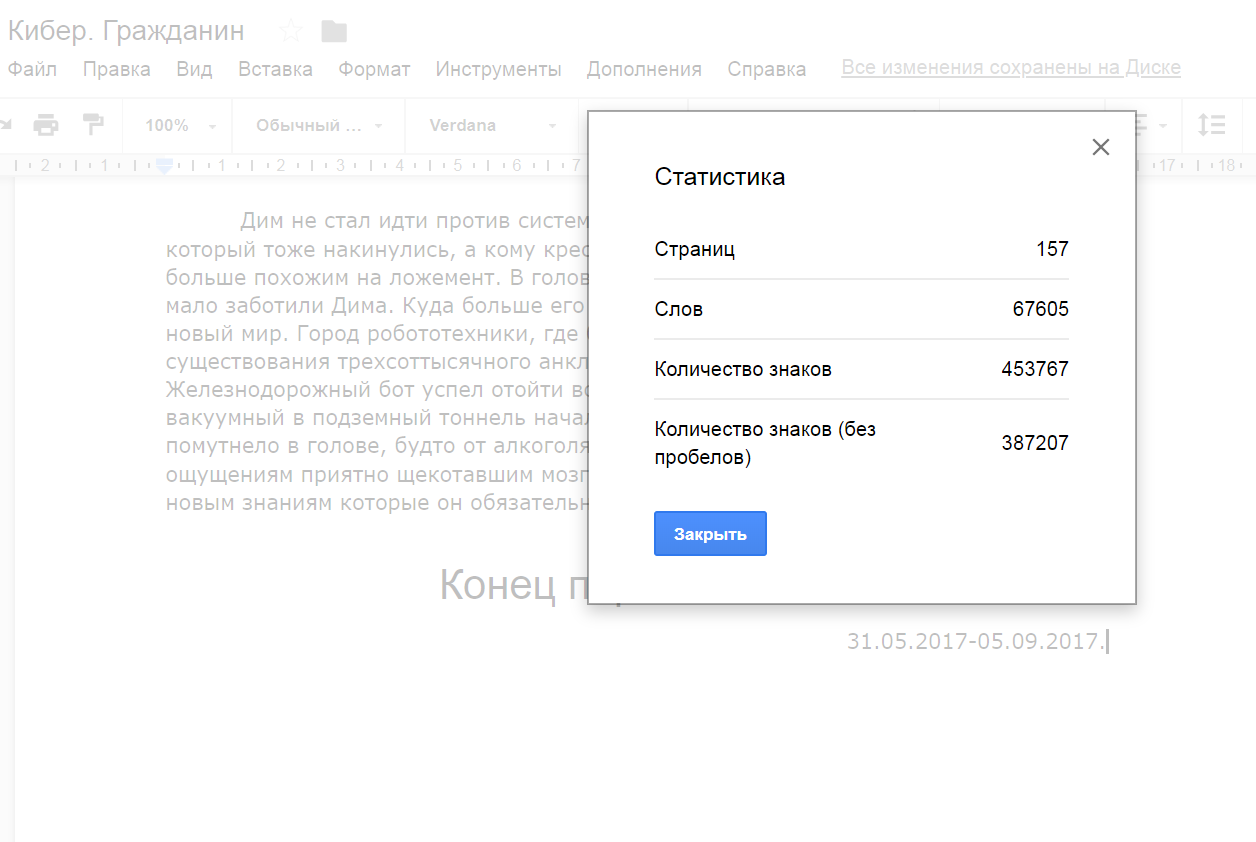Viewport: 1256px width, 842px height.
Task: Open the Вставка menu
Action: point(275,69)
